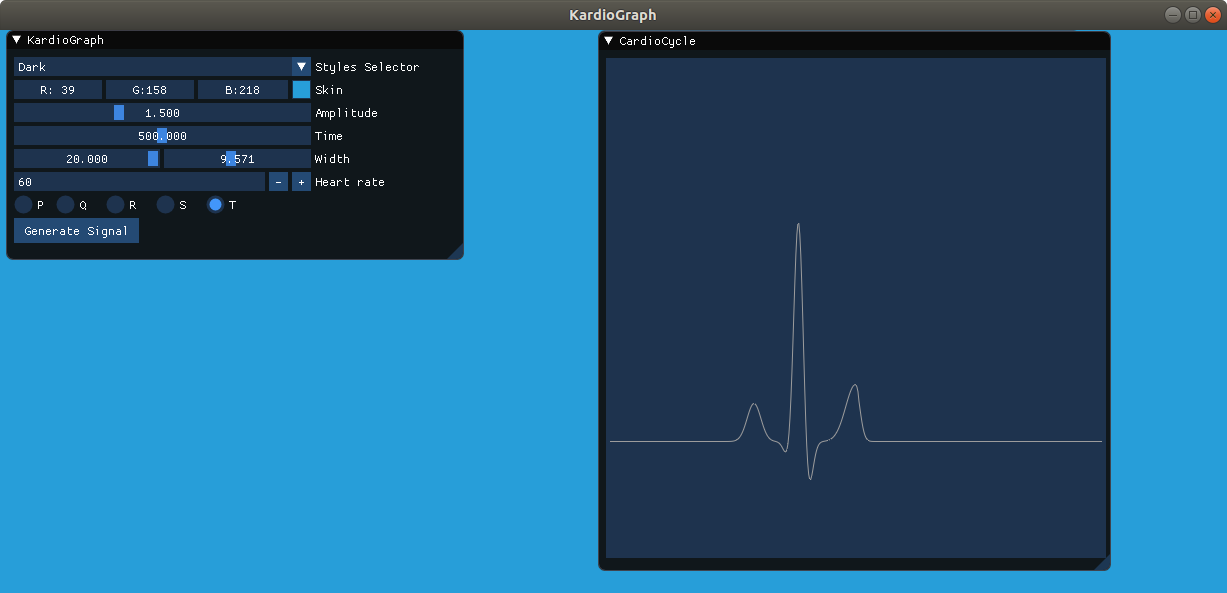Decrease Heart rate using the minus button
1227x593 pixels.
[278, 181]
